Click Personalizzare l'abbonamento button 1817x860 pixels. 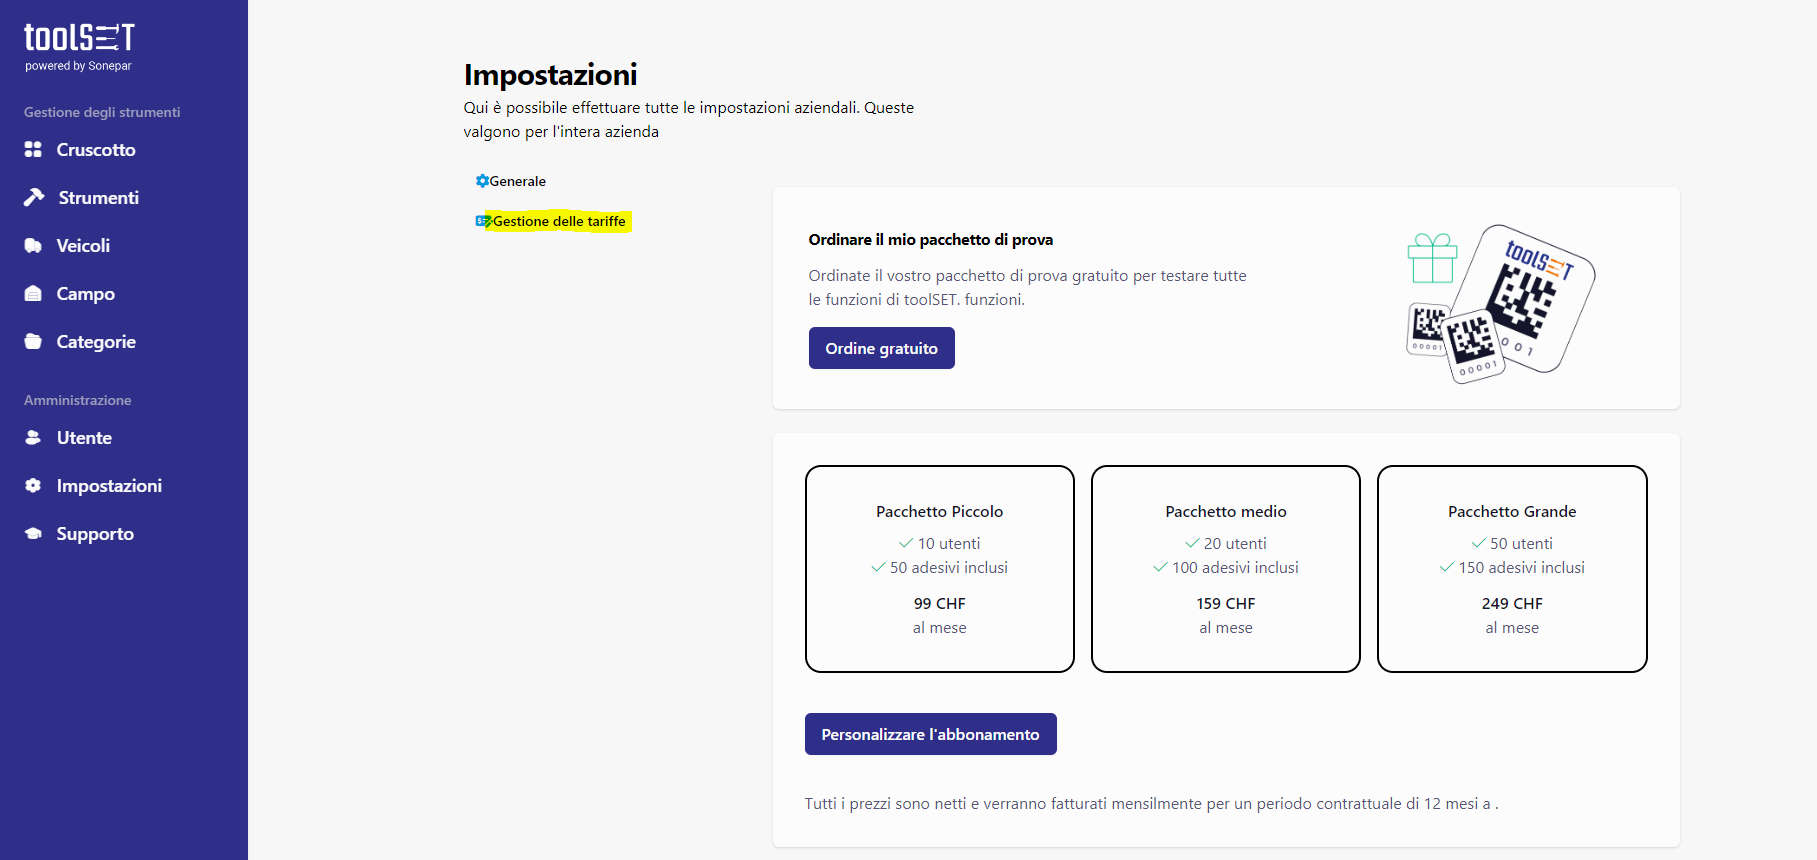pos(930,734)
